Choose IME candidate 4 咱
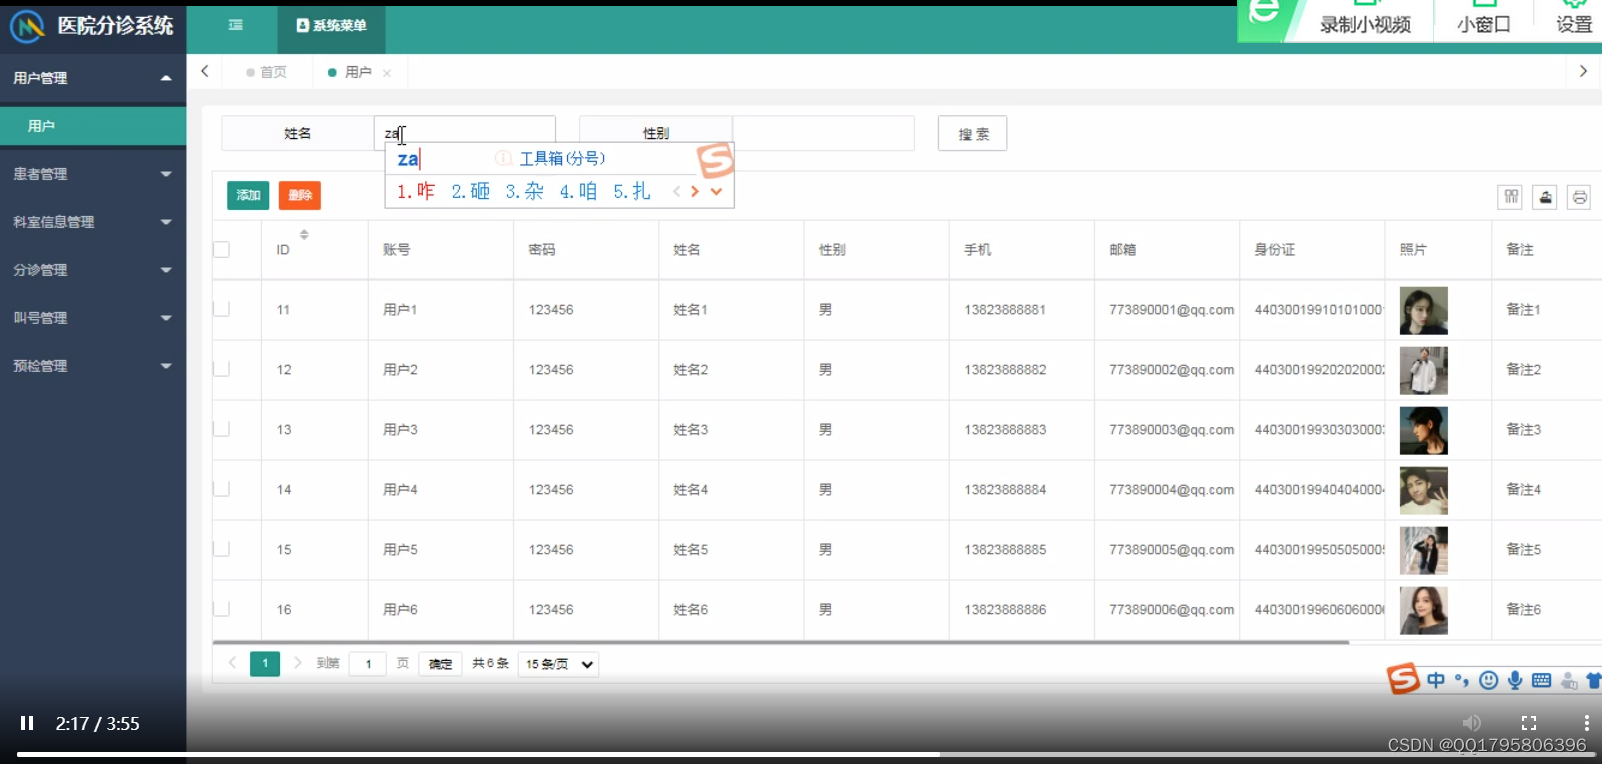 pyautogui.click(x=578, y=191)
